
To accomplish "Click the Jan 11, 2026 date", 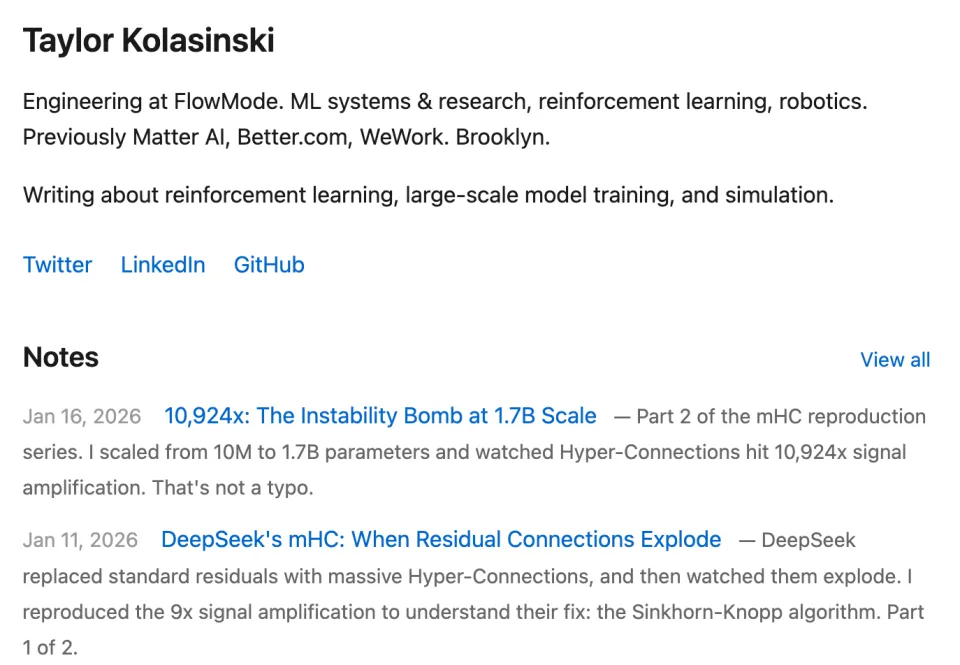I will (x=80, y=541).
